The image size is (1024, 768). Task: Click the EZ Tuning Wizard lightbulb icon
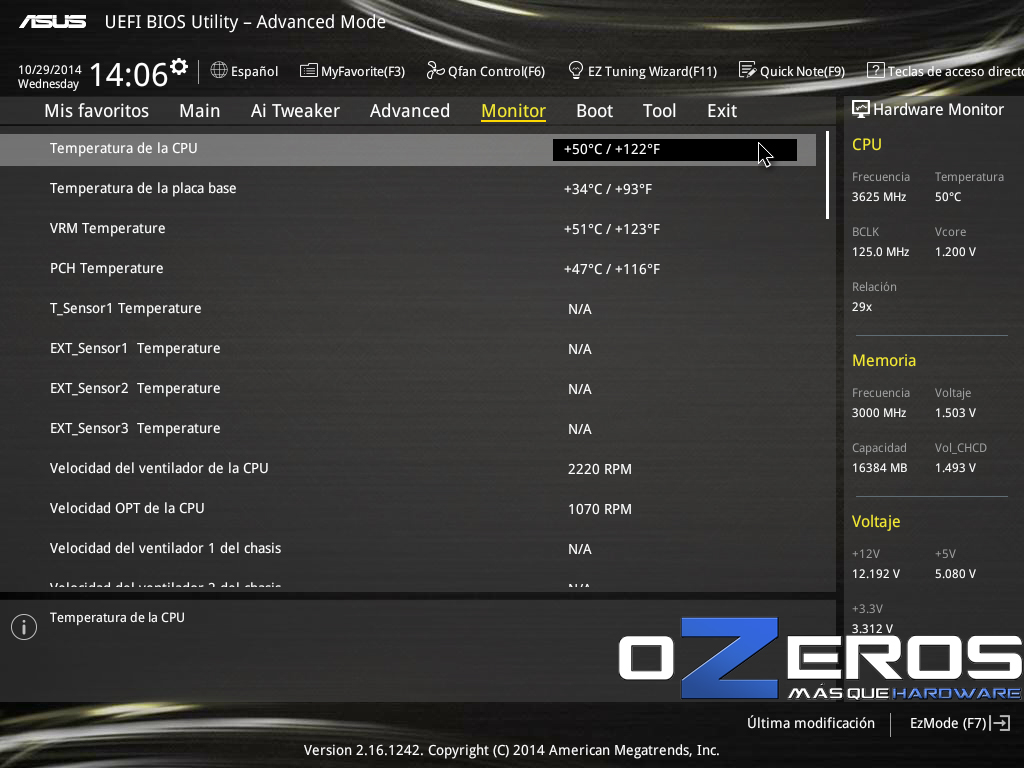click(575, 70)
